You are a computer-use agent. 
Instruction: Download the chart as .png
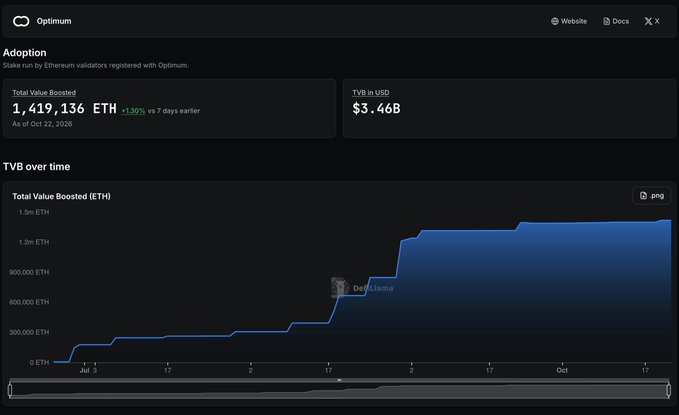(x=652, y=196)
